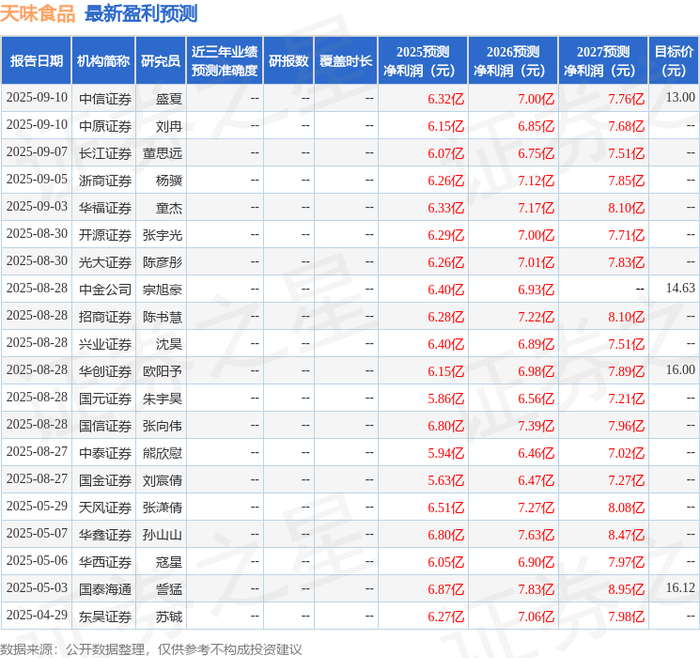This screenshot has width=700, height=658.
Task: Click the 近三年业绩预测准确度 column header
Action: coord(225,61)
